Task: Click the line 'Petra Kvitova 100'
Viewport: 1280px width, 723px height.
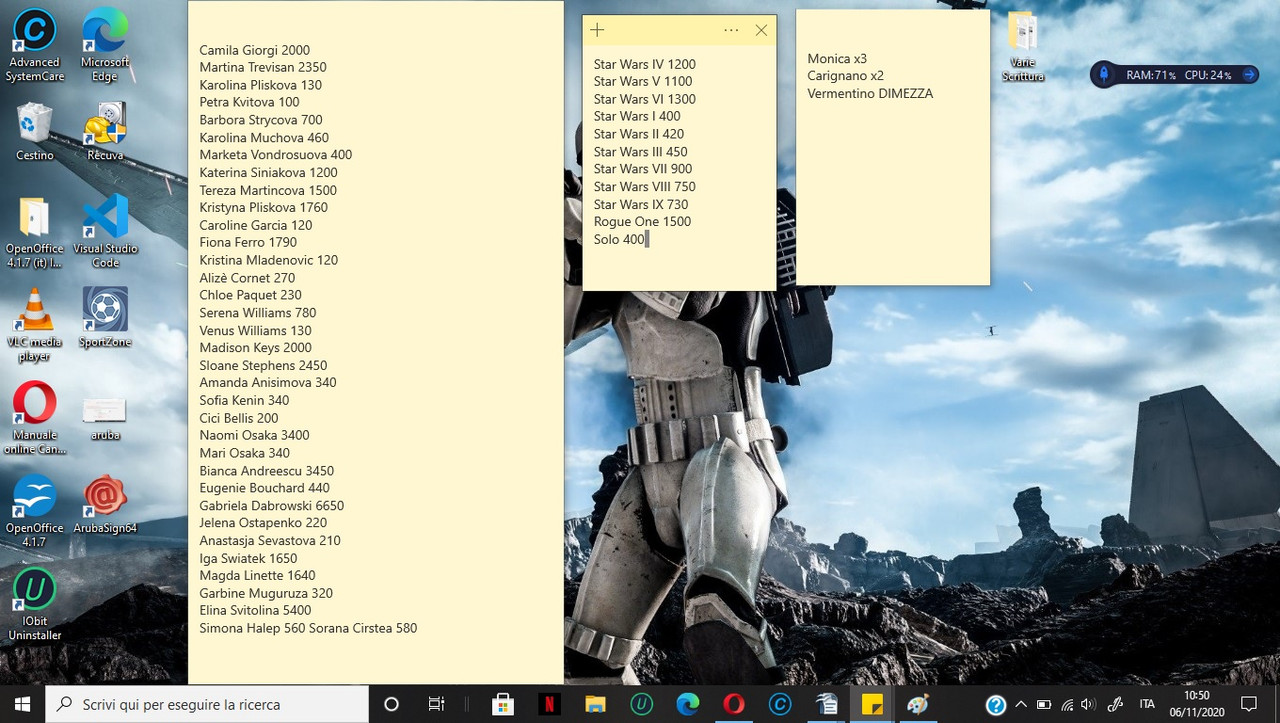Action: (250, 102)
